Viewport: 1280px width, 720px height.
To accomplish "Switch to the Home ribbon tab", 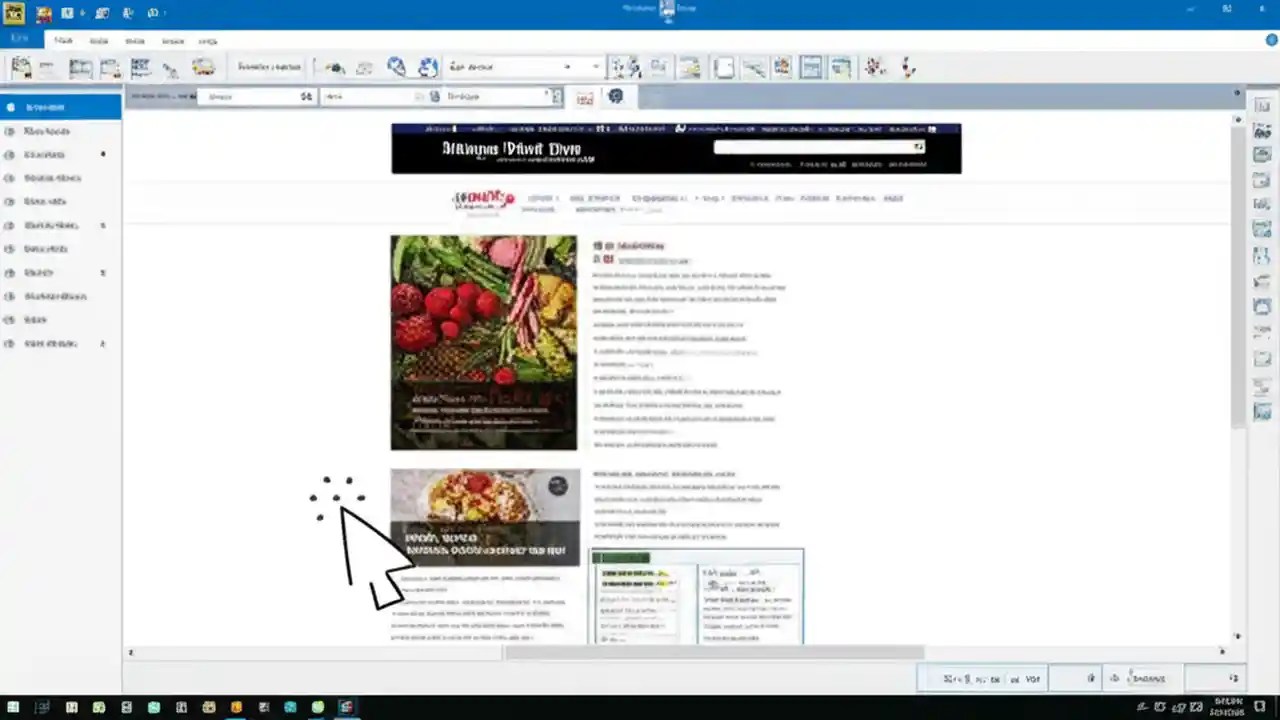I will (x=63, y=41).
